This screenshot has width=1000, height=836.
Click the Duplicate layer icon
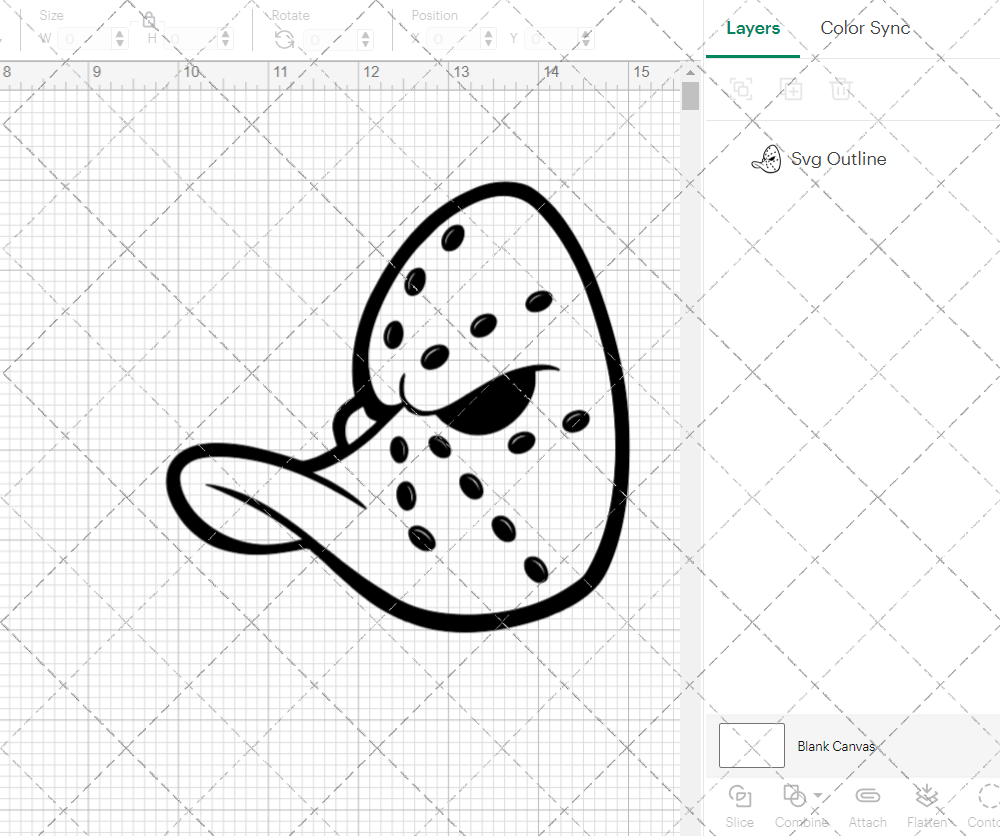741,89
